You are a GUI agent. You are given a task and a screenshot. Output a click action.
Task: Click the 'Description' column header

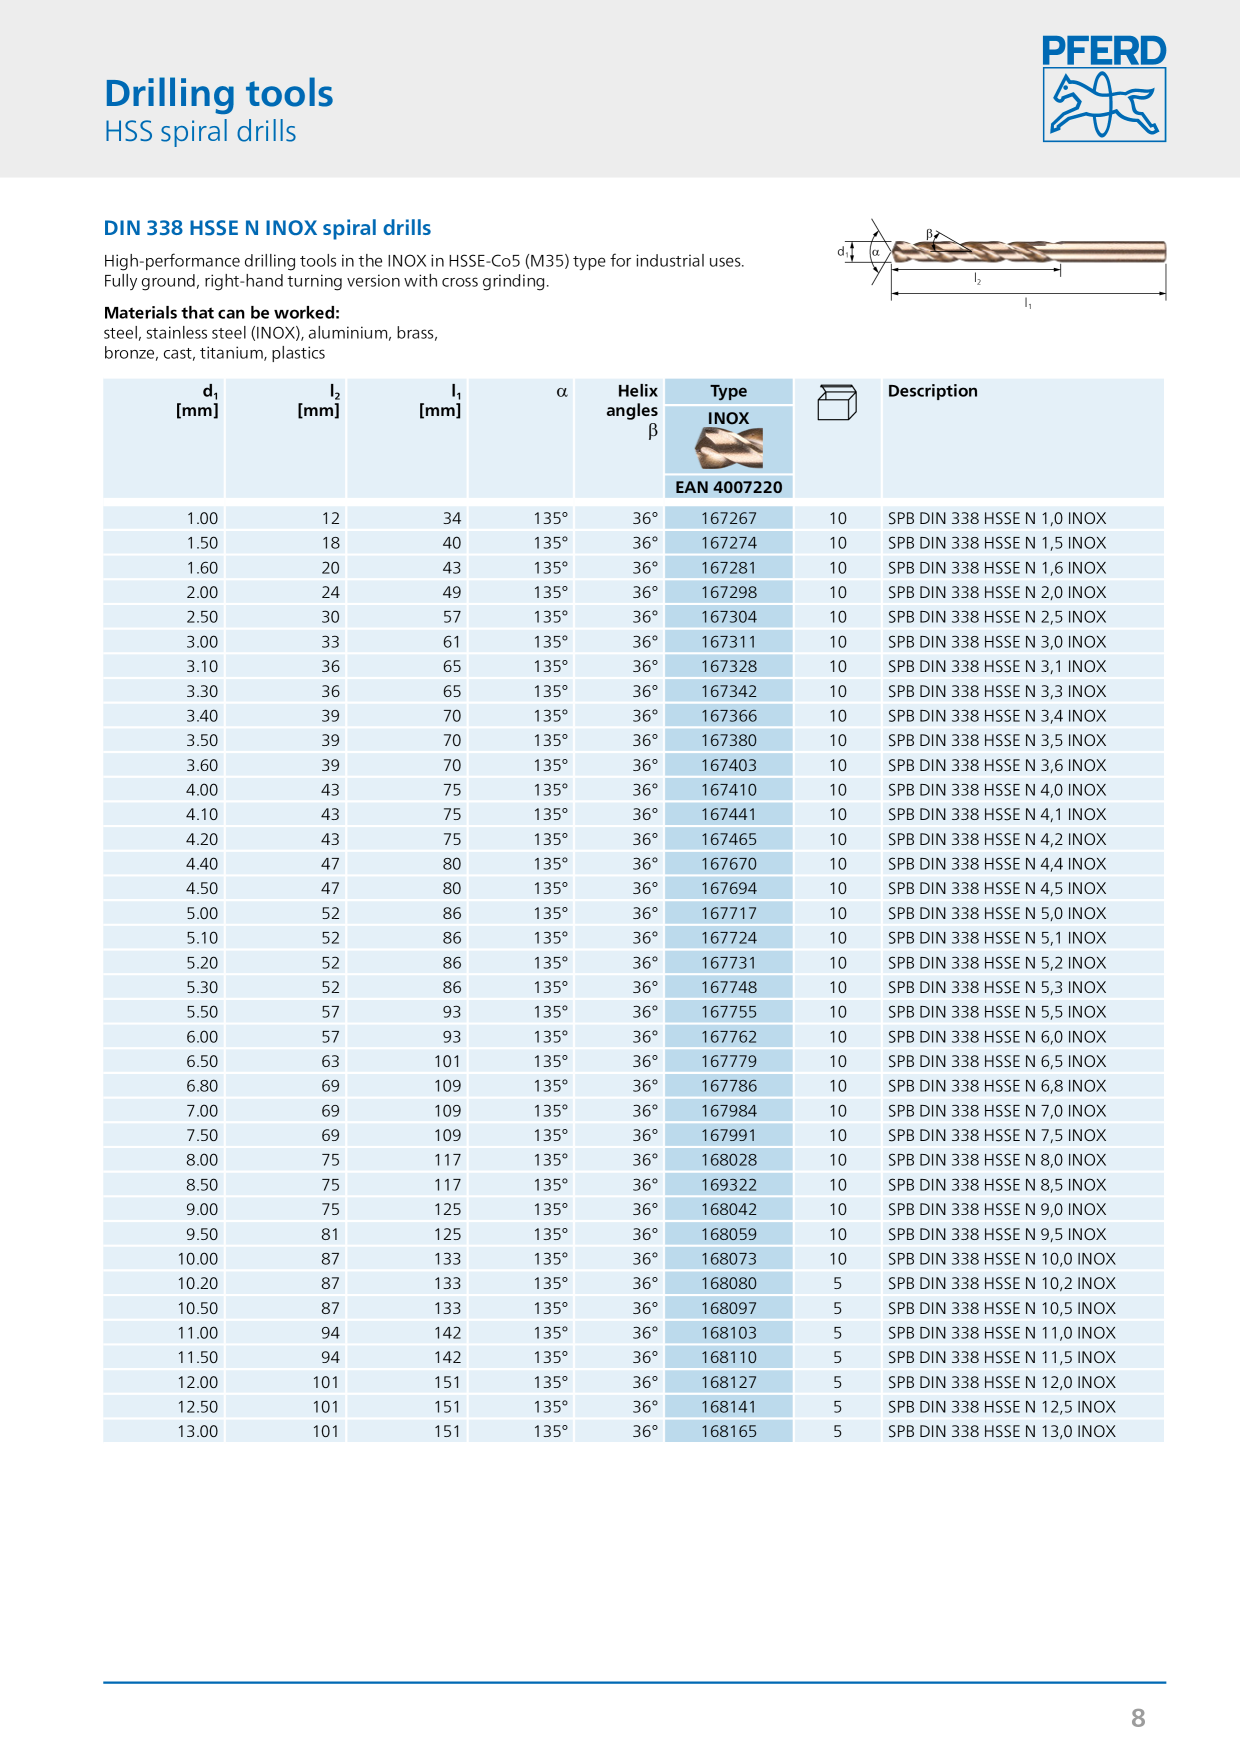point(933,391)
